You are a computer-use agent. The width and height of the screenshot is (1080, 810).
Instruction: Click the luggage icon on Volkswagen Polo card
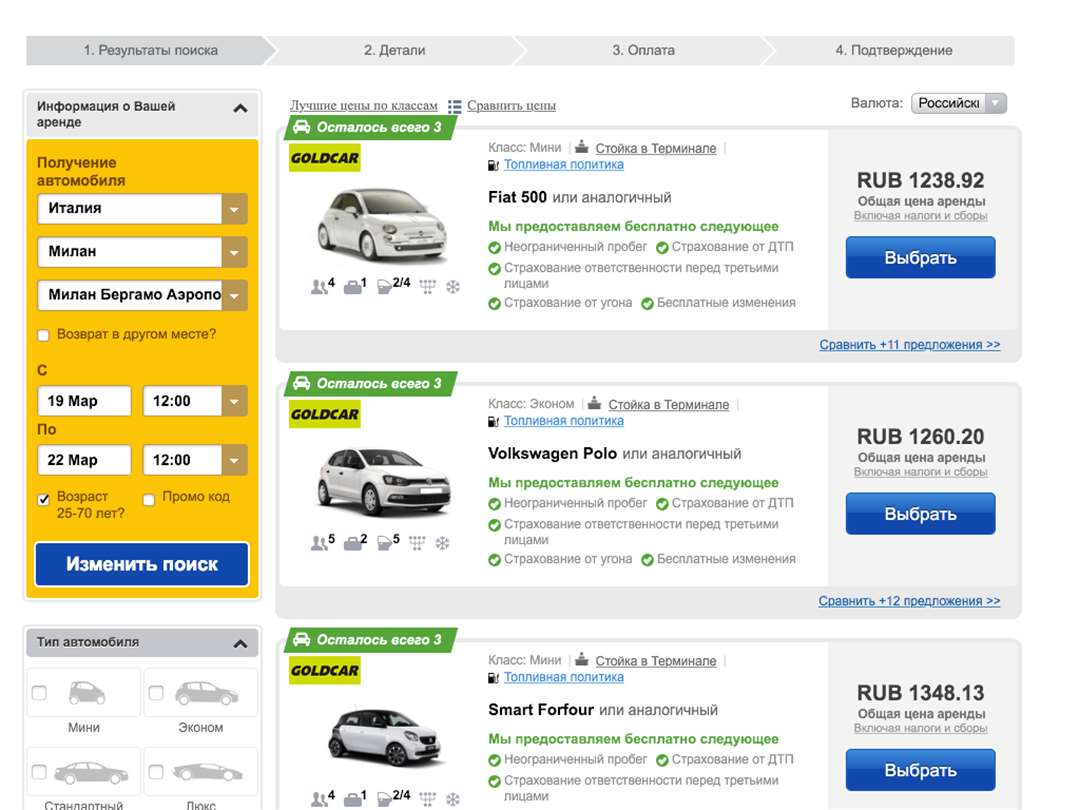tap(352, 543)
